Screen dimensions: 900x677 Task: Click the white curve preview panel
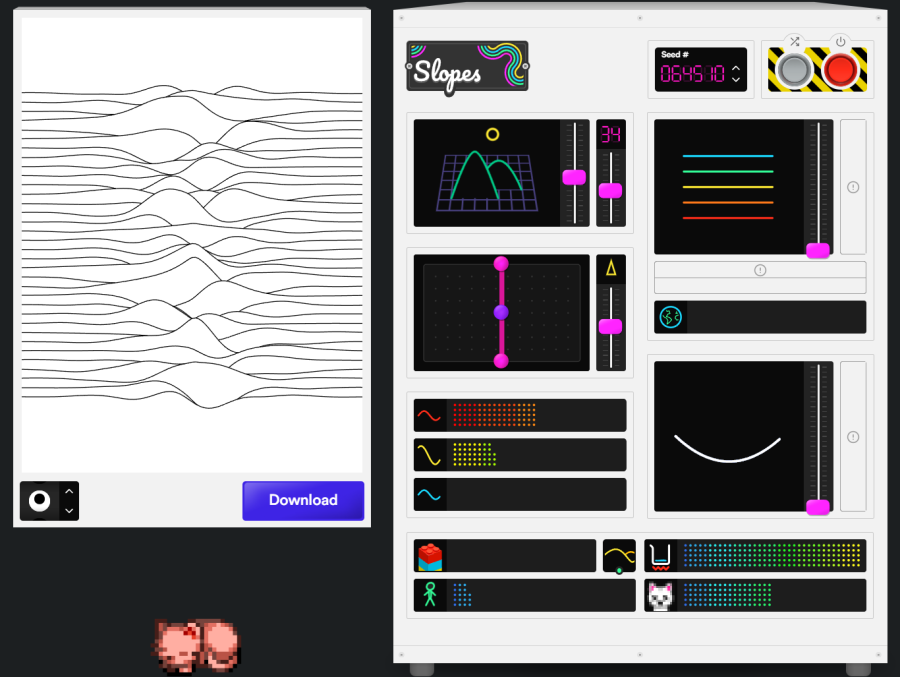pos(728,436)
